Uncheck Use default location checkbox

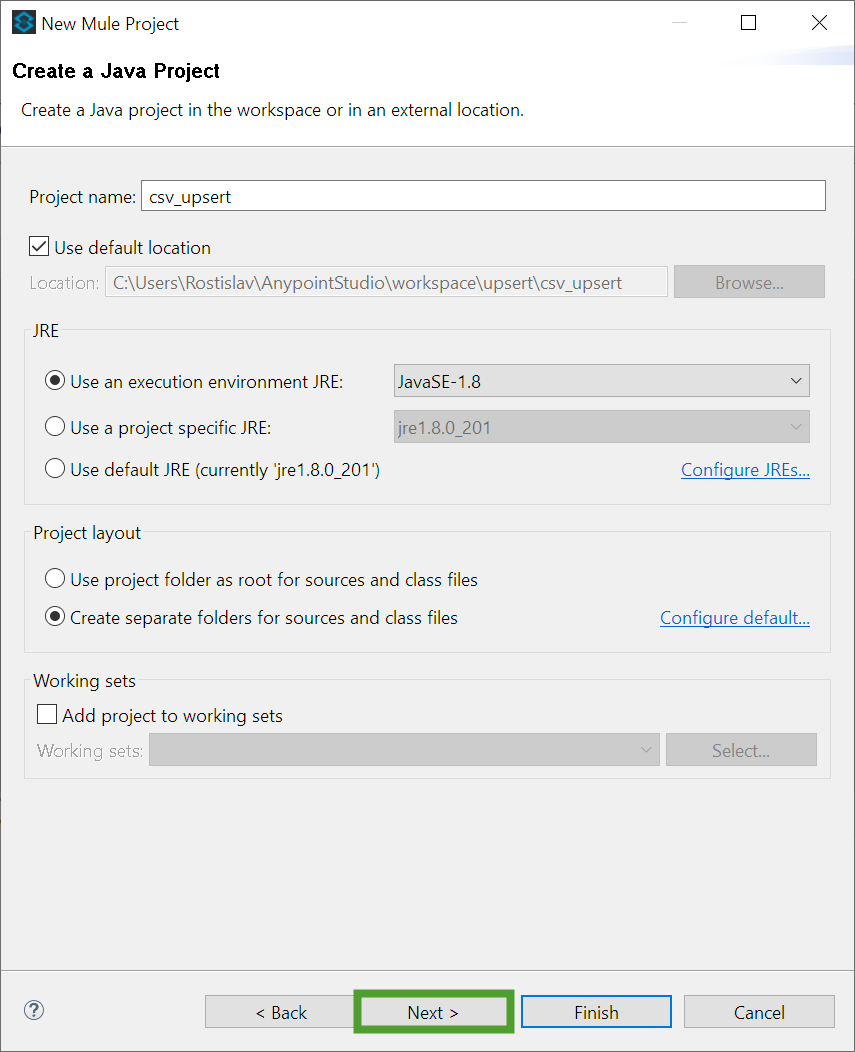(x=39, y=247)
